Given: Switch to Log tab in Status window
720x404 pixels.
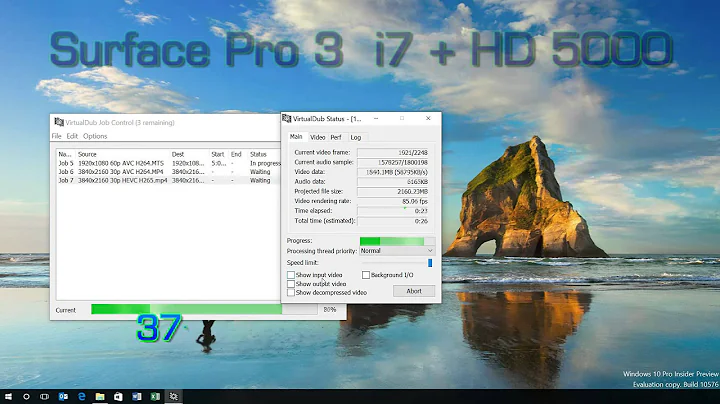Looking at the screenshot, I should point(355,137).
